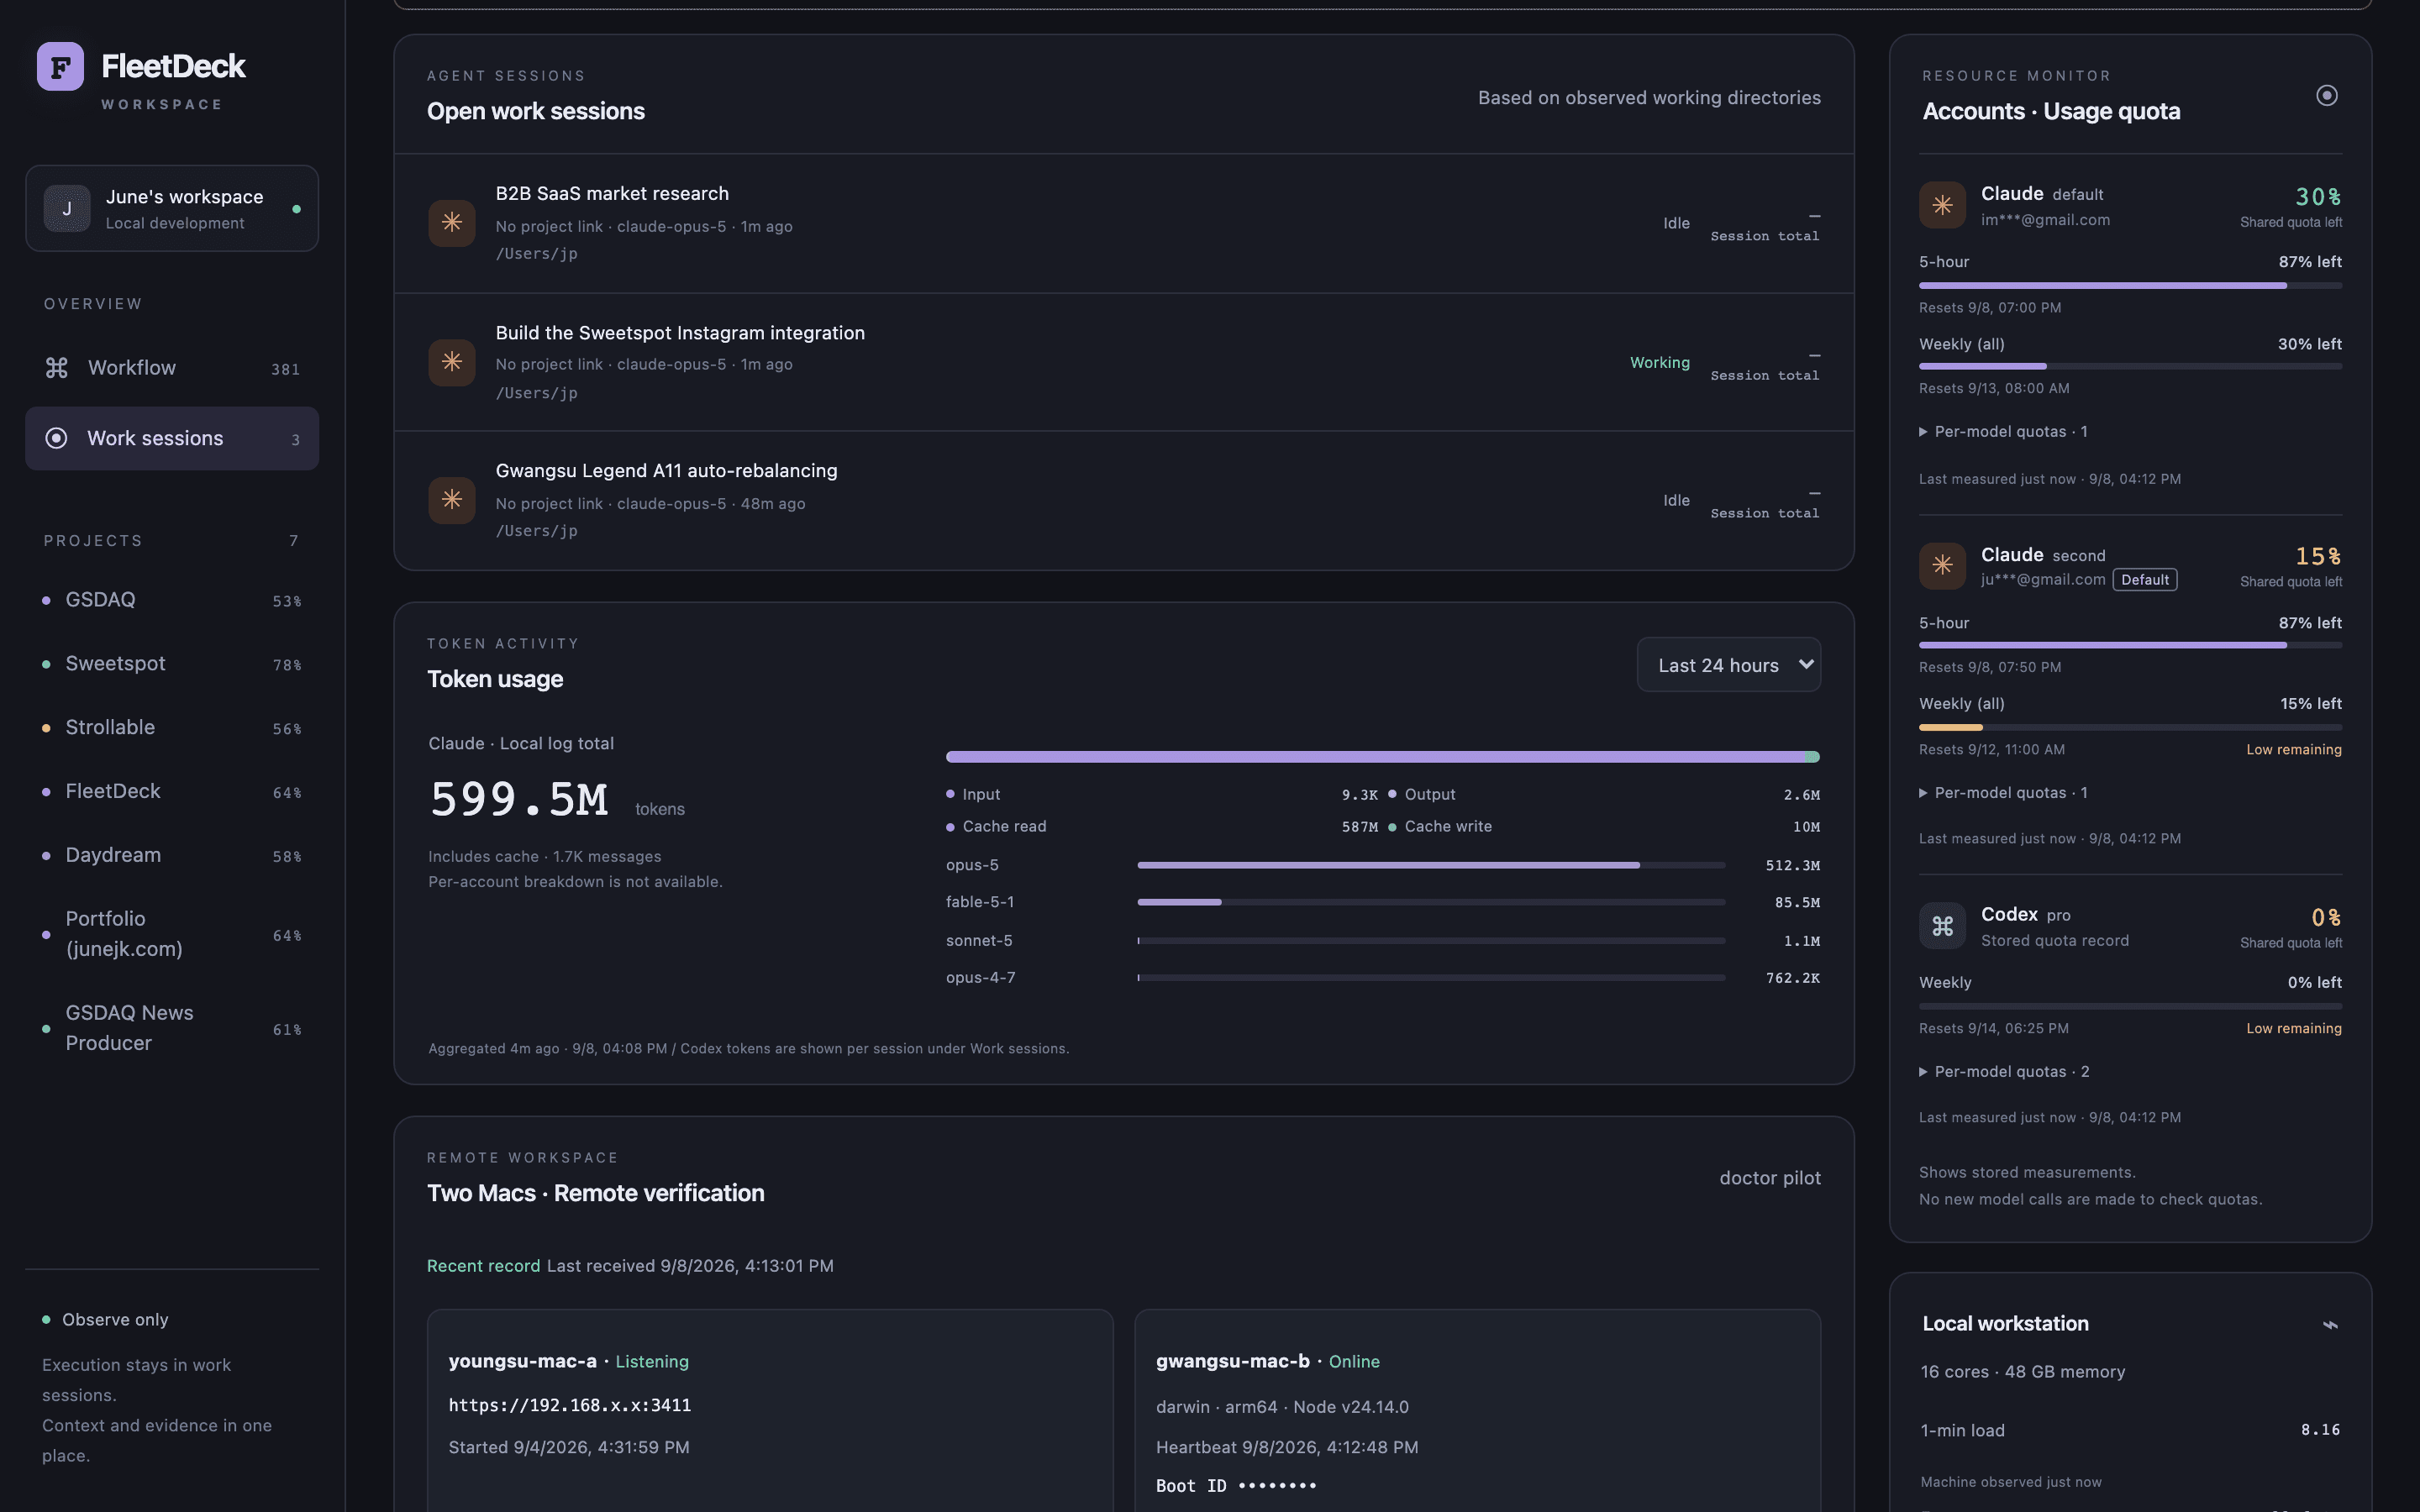Click the doctor pilot label
This screenshot has height=1512, width=2420.
tap(1770, 1178)
